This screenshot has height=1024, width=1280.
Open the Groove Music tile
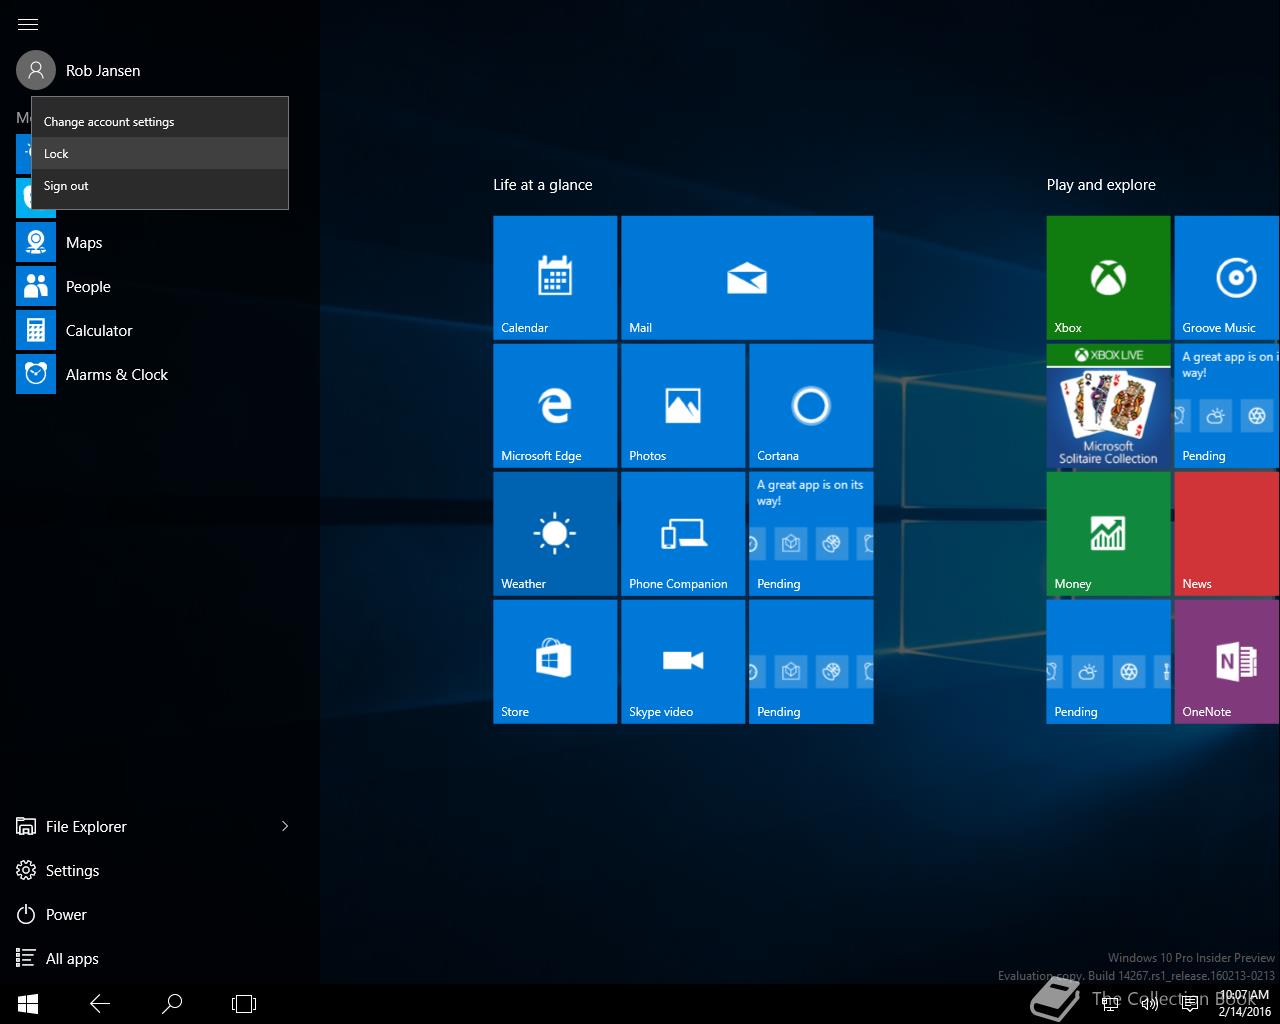pyautogui.click(x=1227, y=278)
